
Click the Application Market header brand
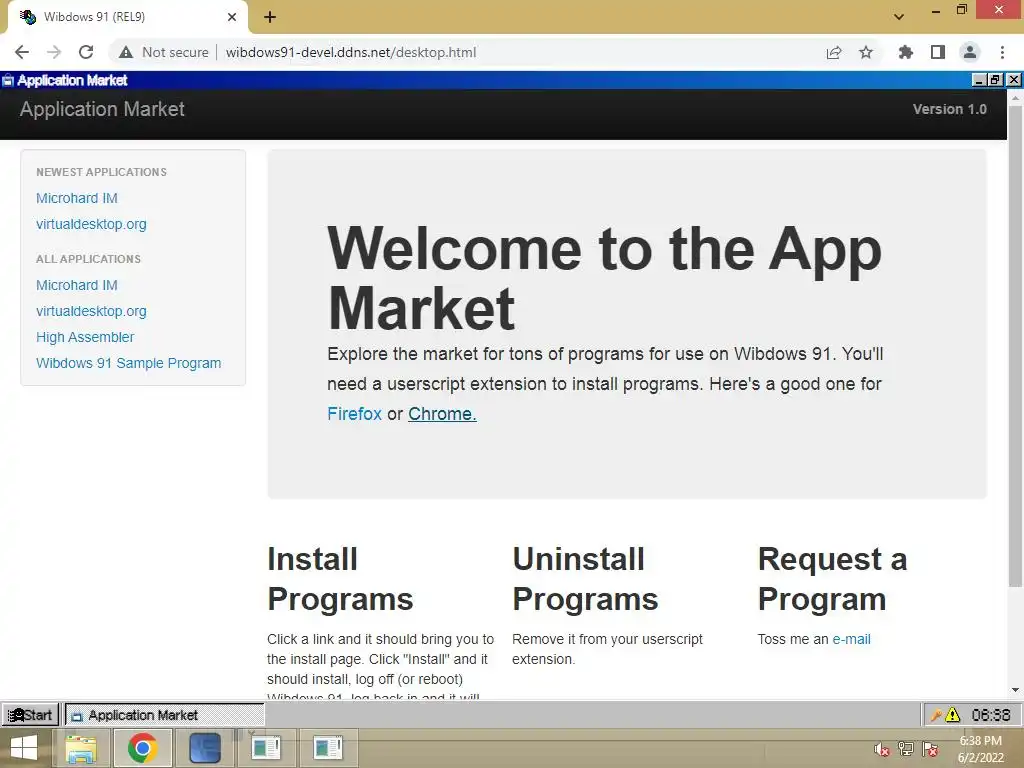pyautogui.click(x=102, y=109)
